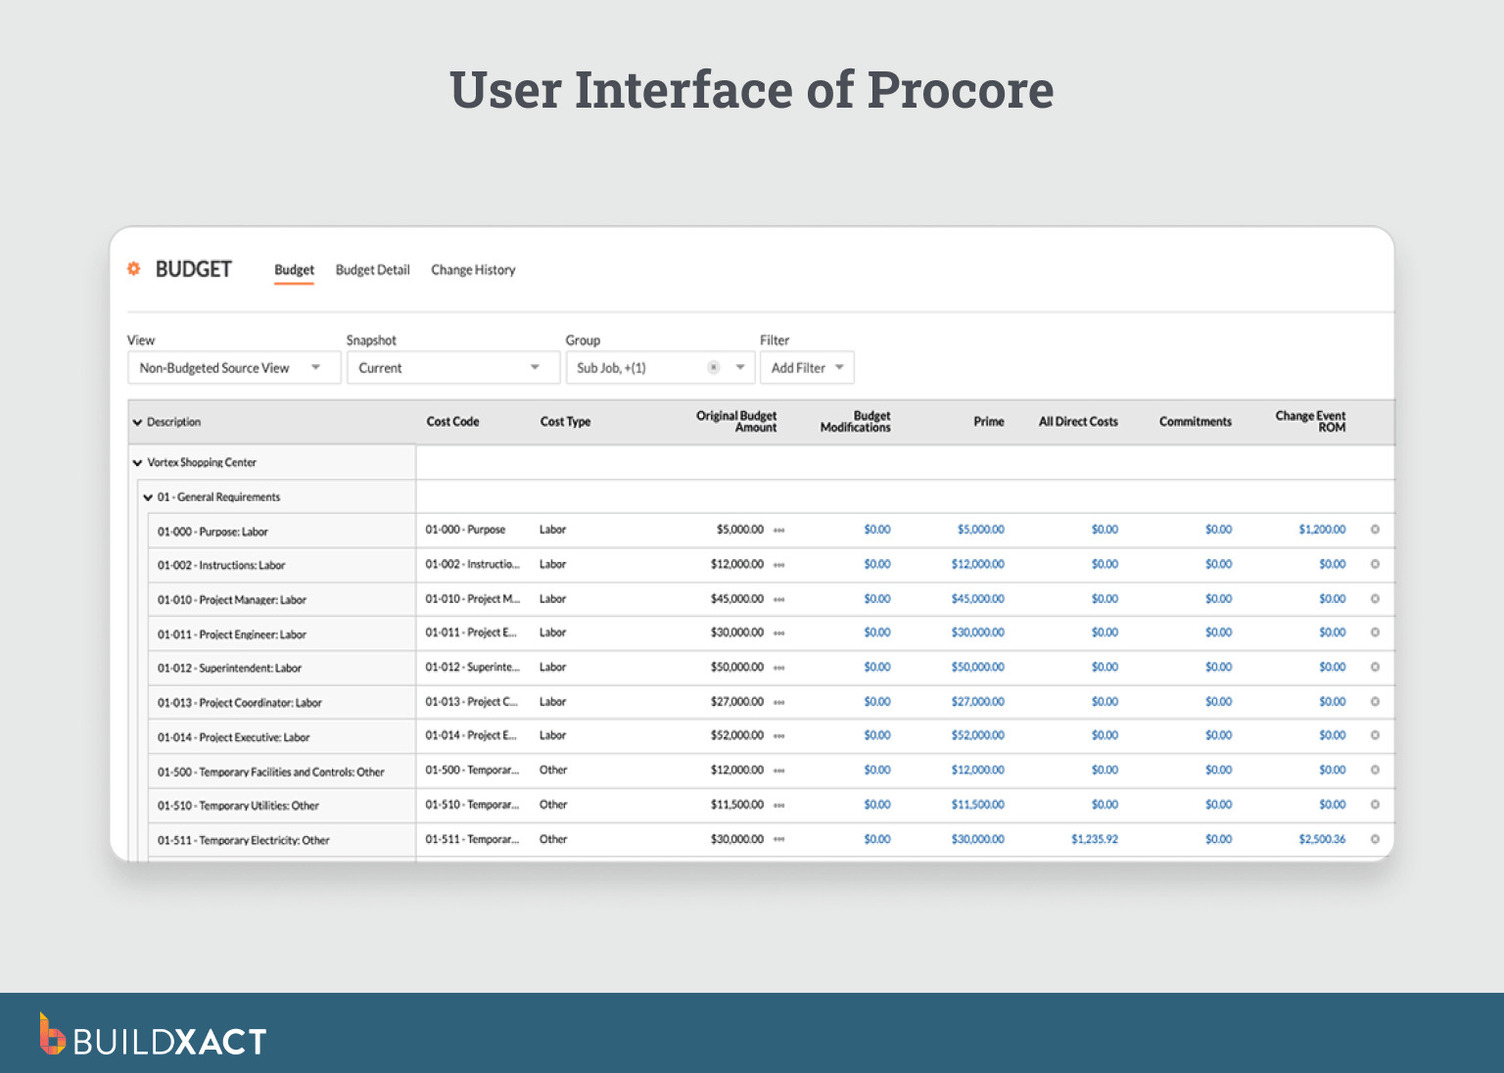Open the $1,200.00 Change Event ROM link

pos(1322,530)
